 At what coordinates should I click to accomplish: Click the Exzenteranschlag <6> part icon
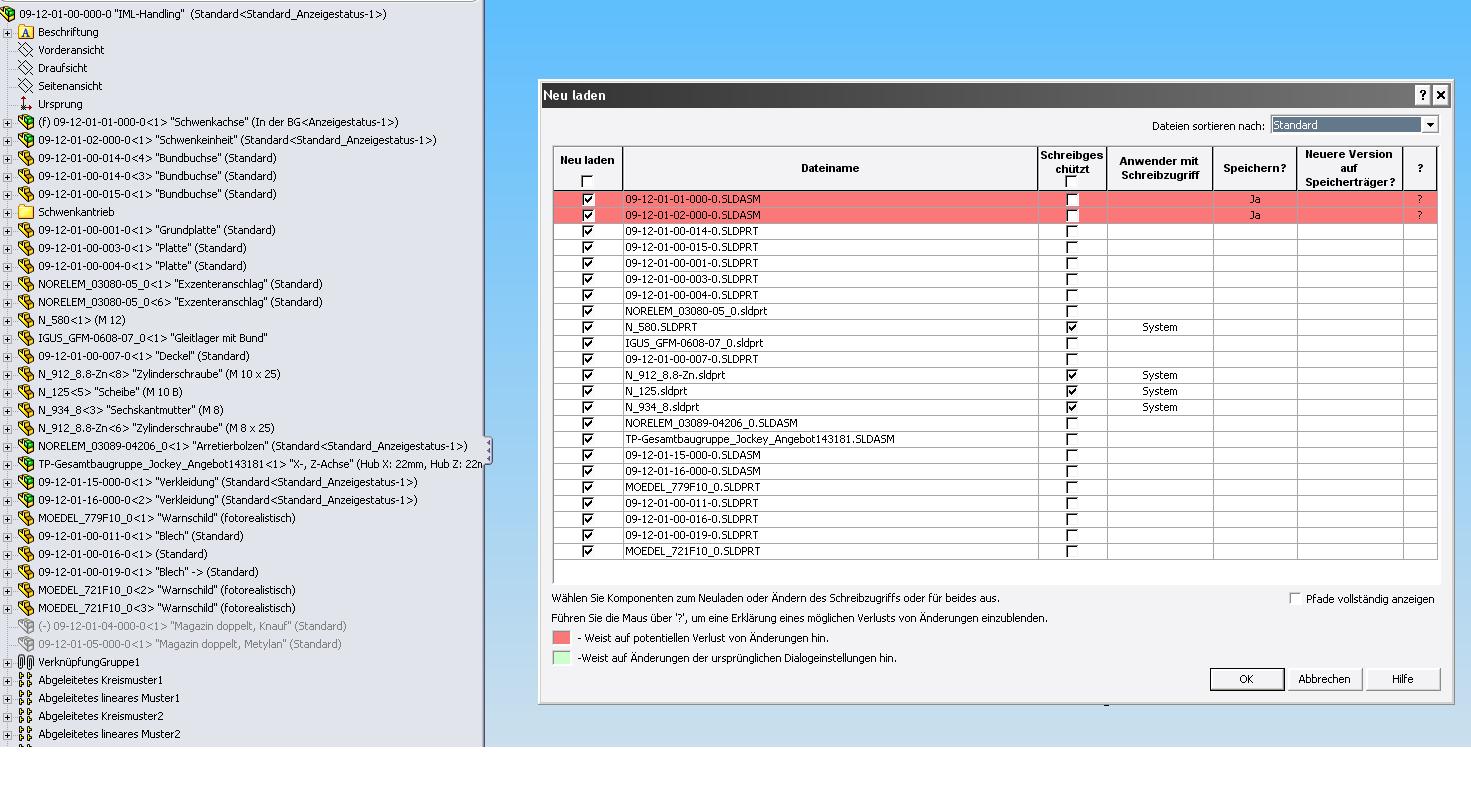26,302
